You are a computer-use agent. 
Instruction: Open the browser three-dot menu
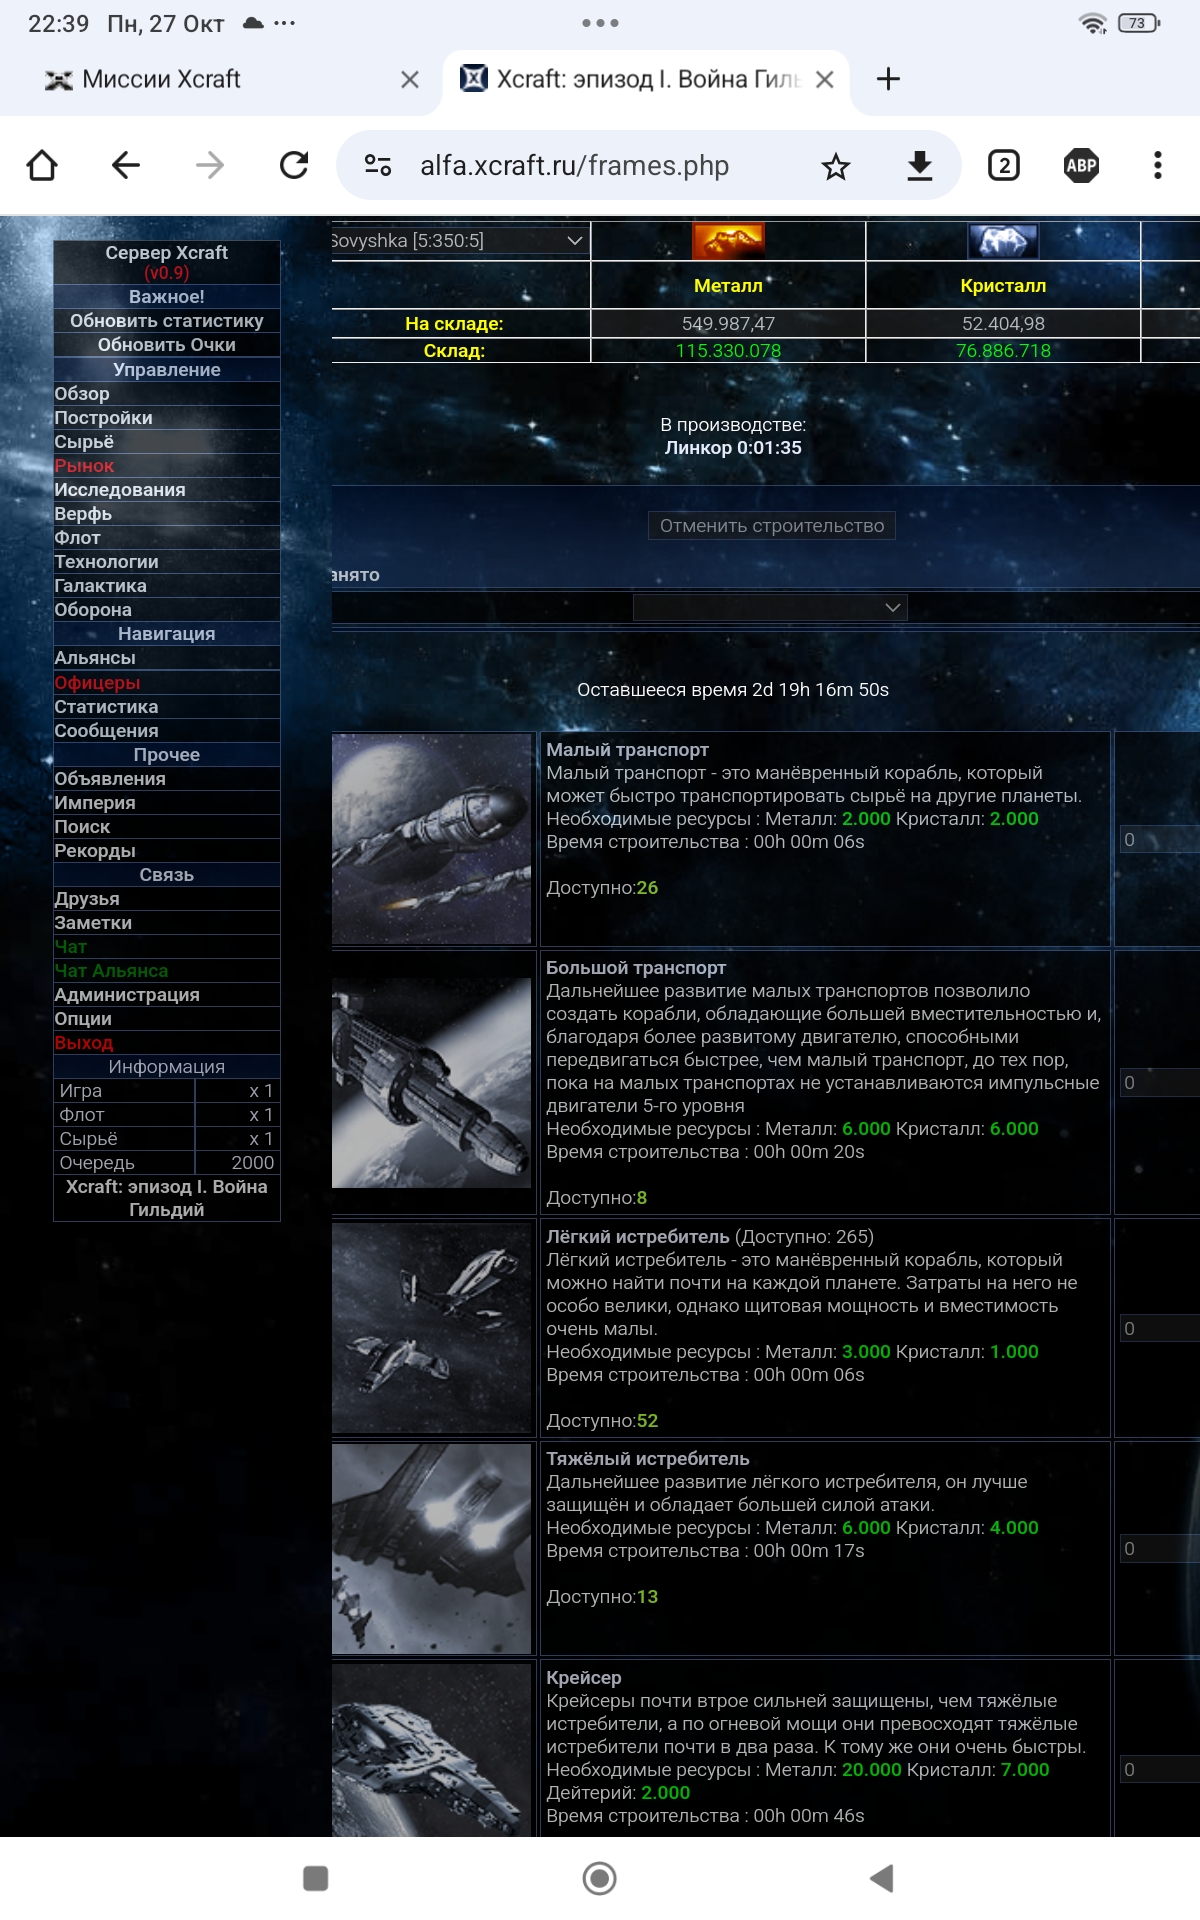point(1157,166)
